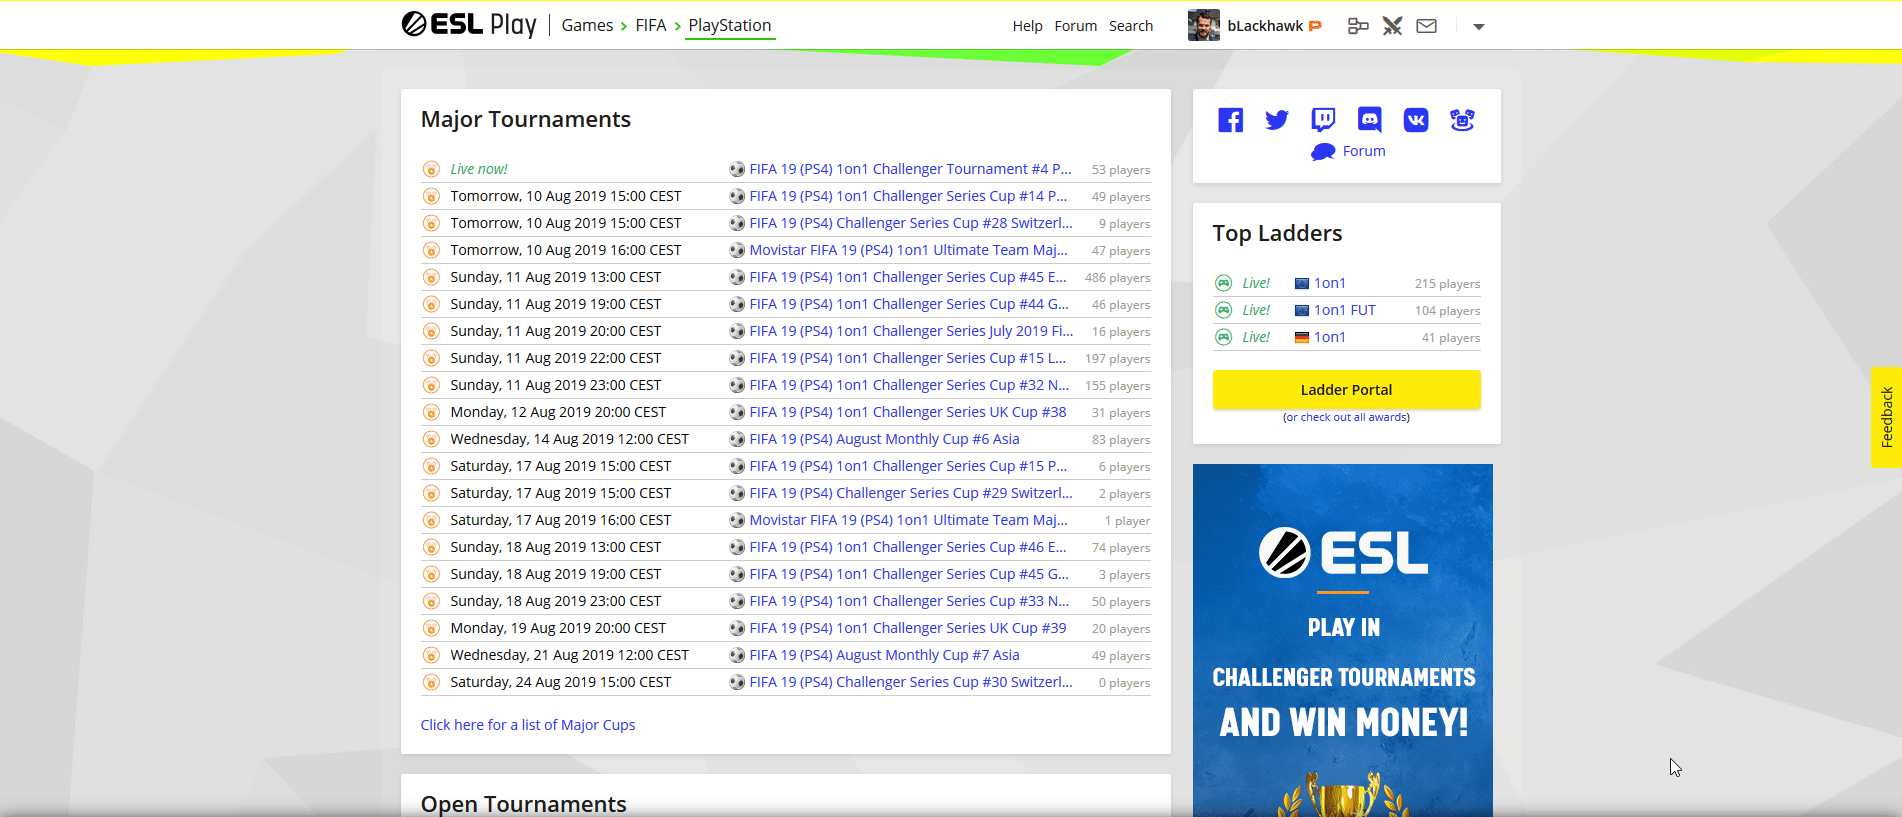Open the VK social icon

click(x=1416, y=120)
